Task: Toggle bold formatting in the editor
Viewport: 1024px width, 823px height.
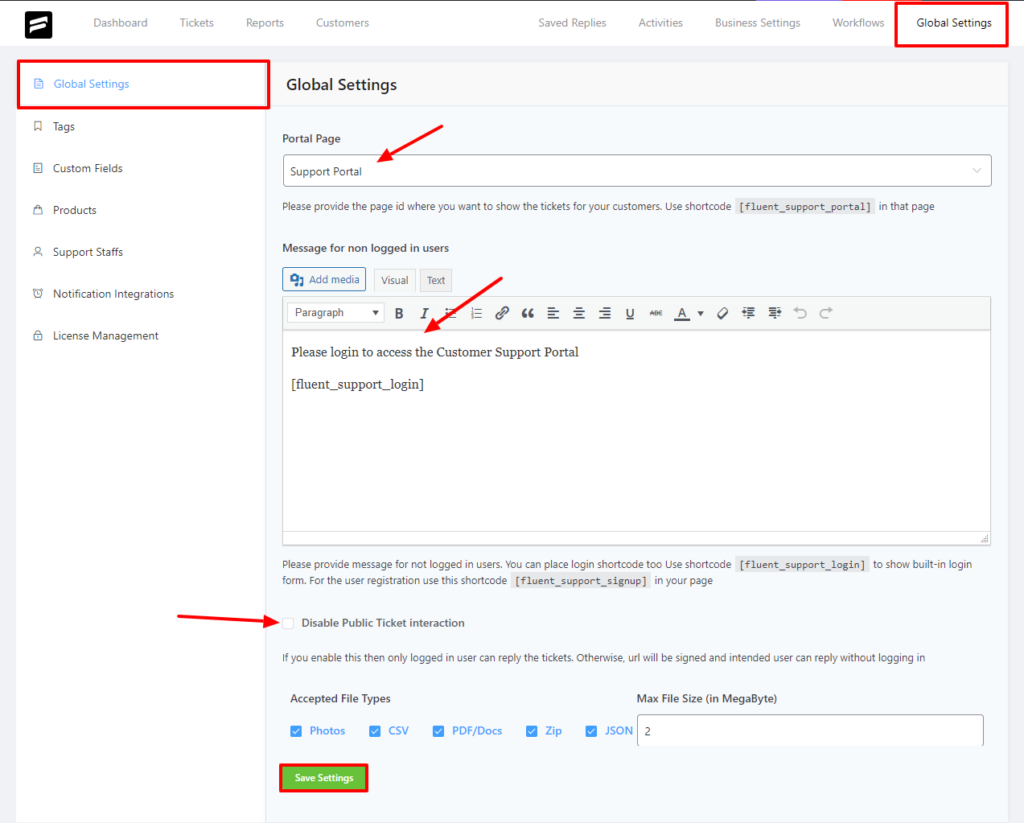Action: pos(399,313)
